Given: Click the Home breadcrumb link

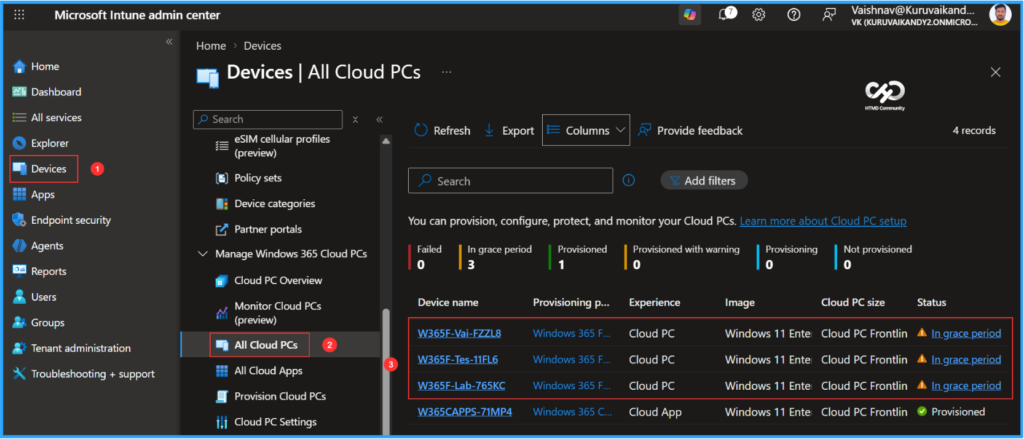Looking at the screenshot, I should (x=210, y=46).
